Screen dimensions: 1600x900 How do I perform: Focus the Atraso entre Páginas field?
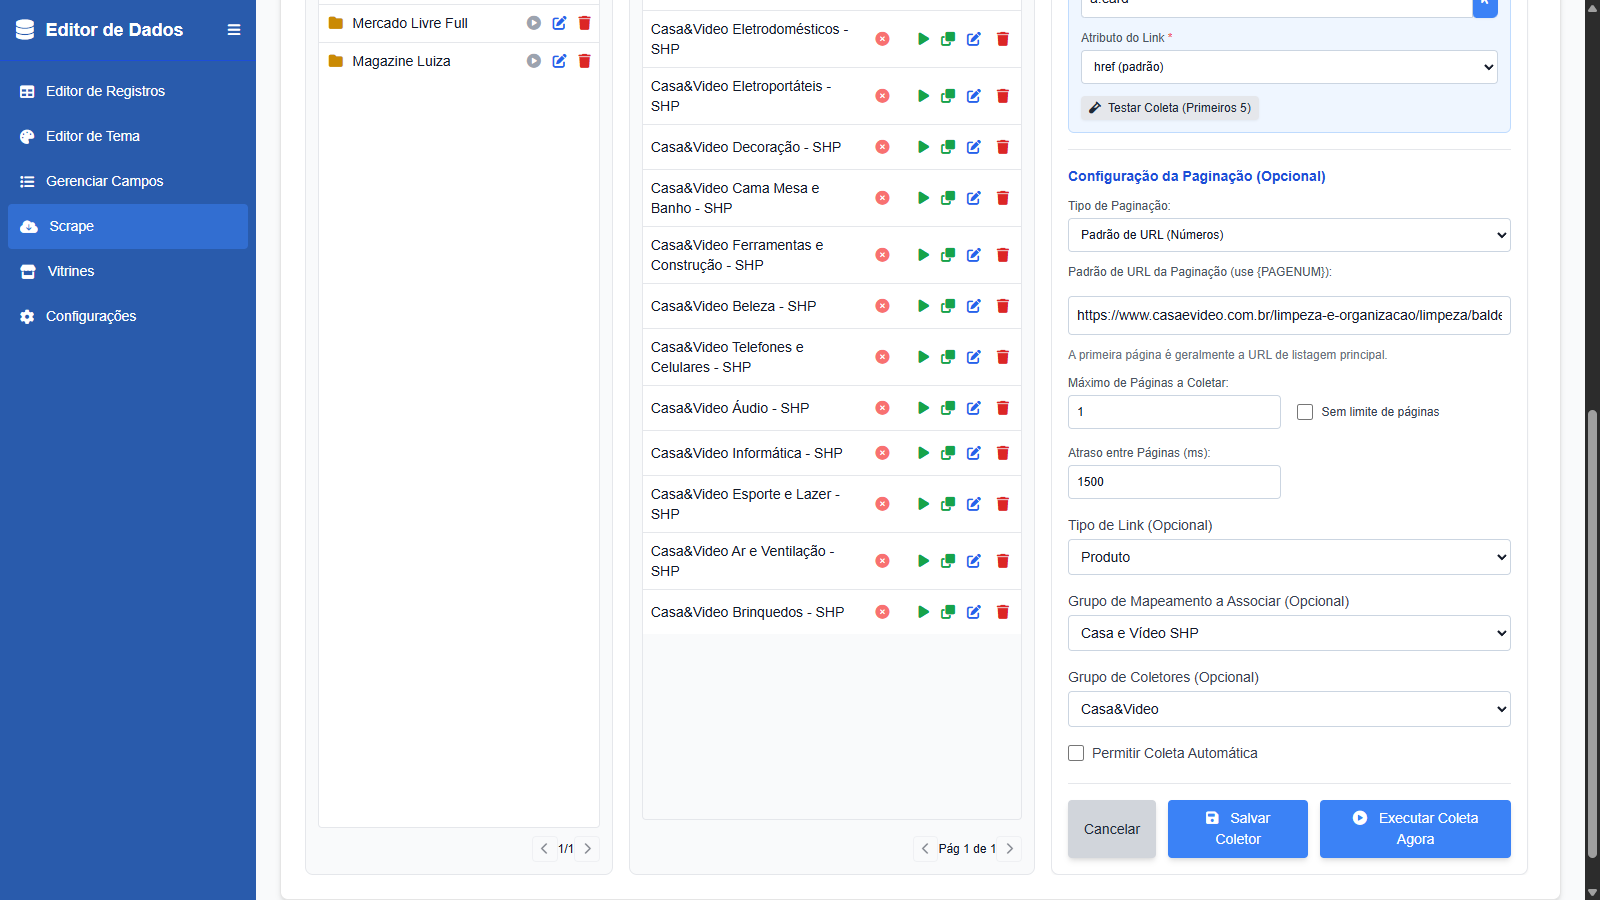1173,482
